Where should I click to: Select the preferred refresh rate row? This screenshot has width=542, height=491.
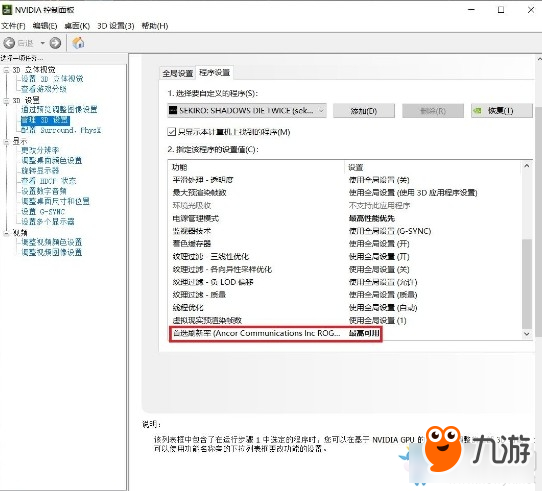coord(276,333)
